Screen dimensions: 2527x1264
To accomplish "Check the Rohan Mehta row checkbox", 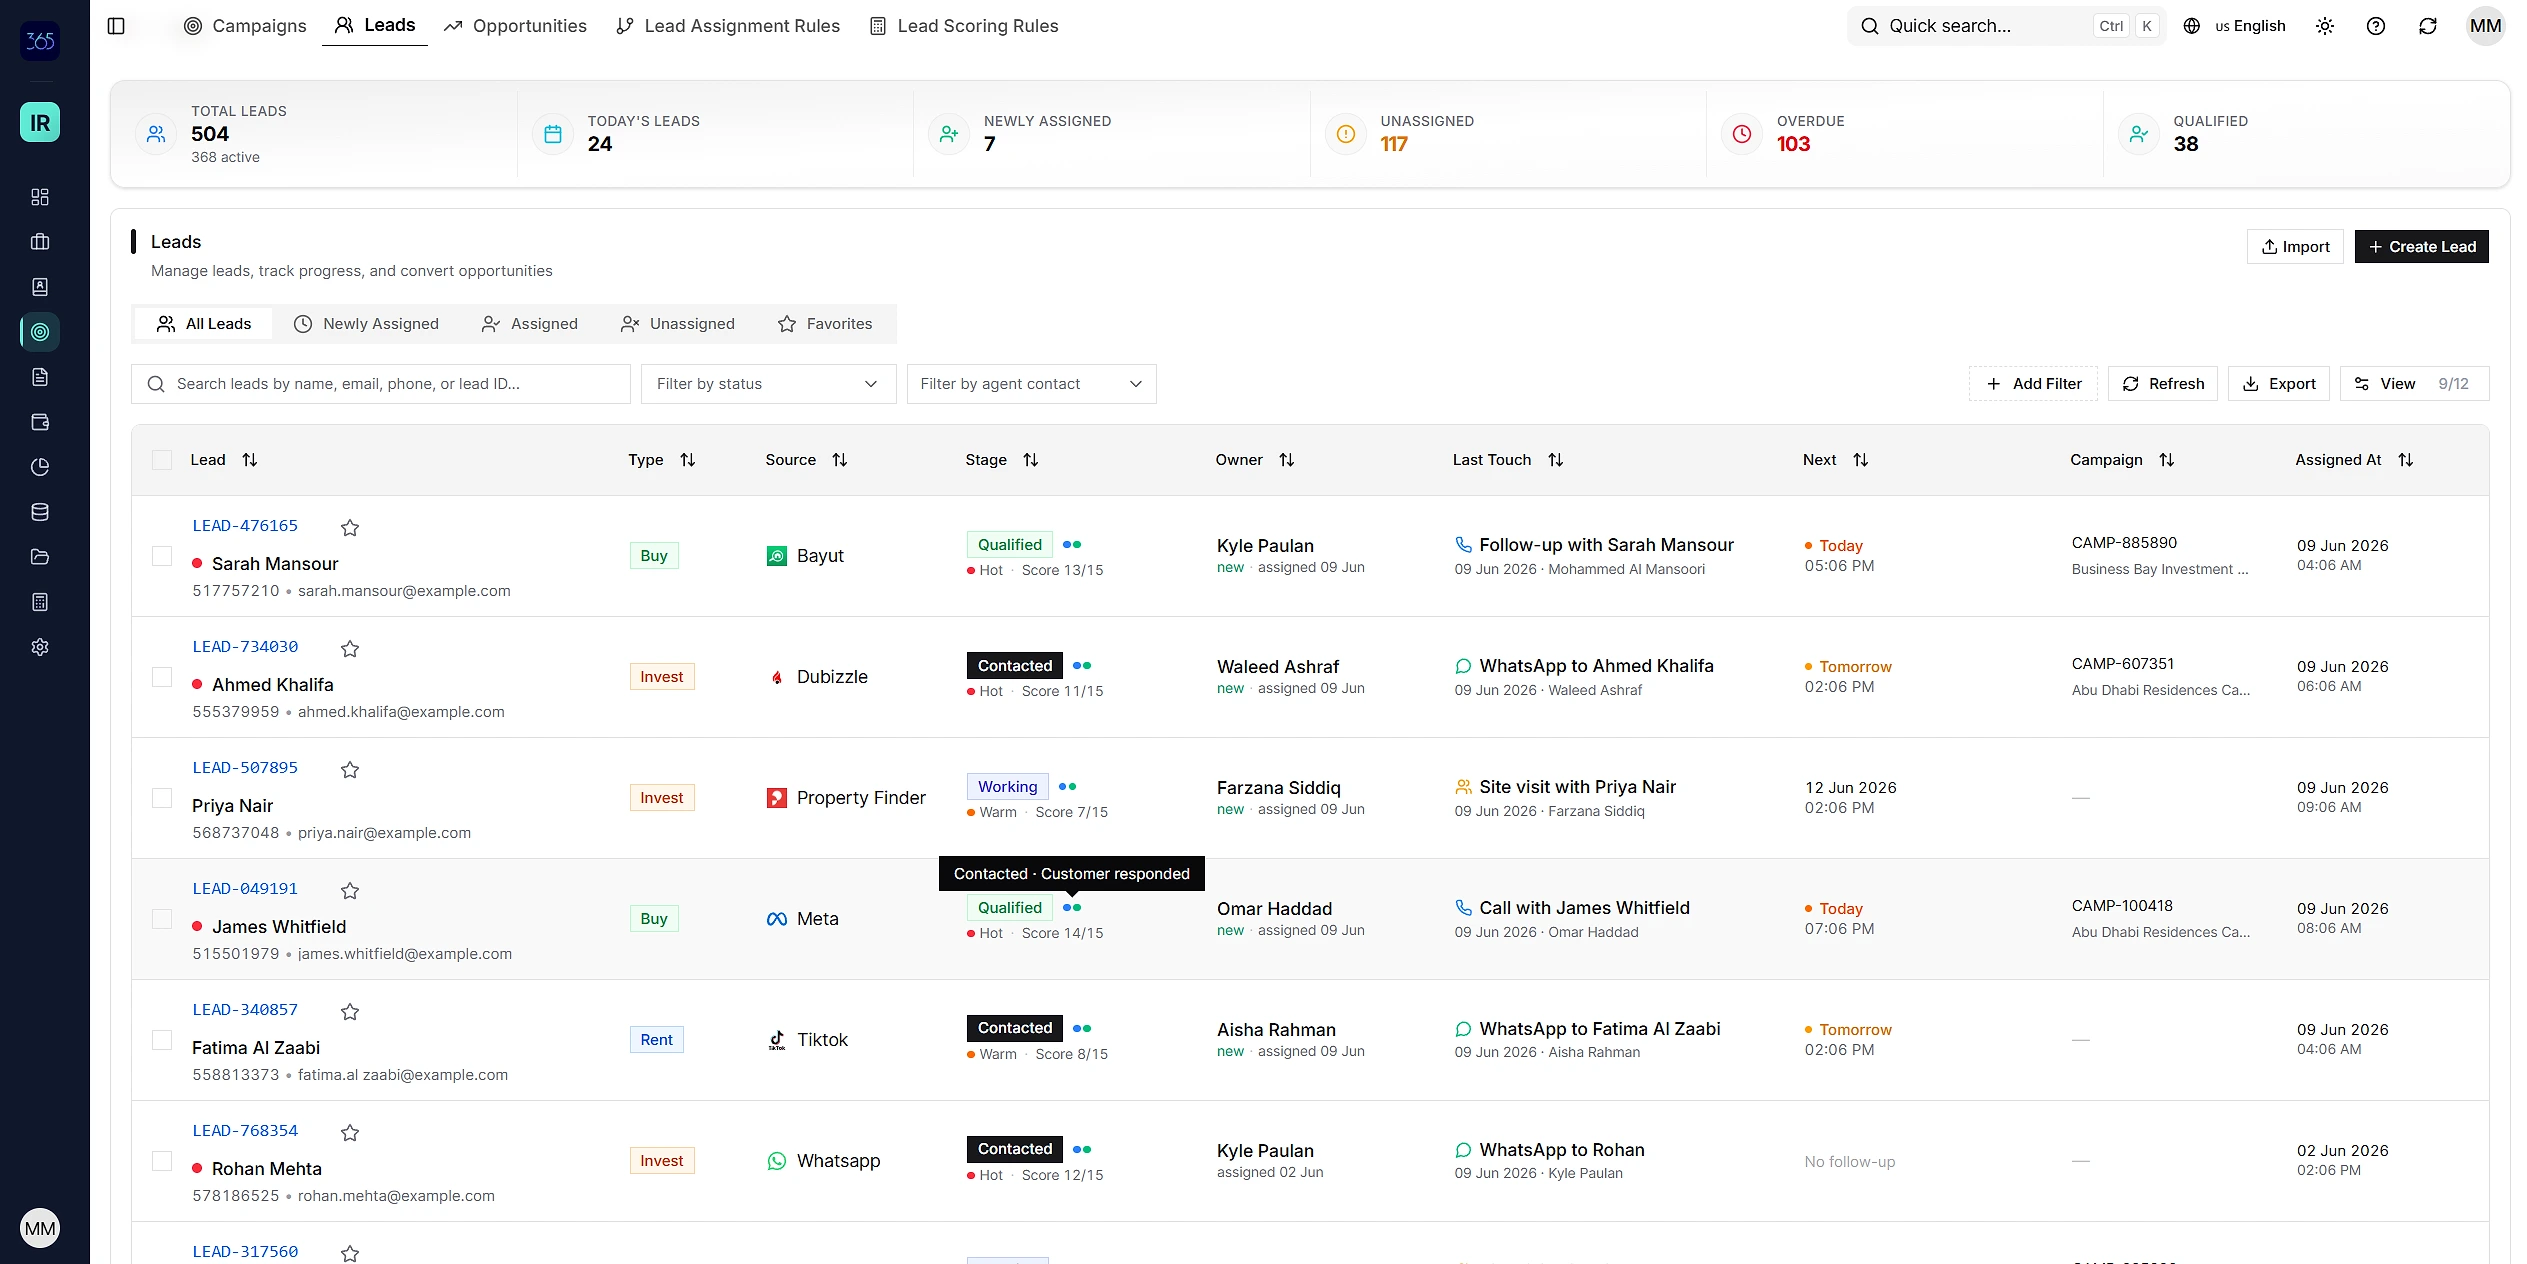I will pos(162,1161).
